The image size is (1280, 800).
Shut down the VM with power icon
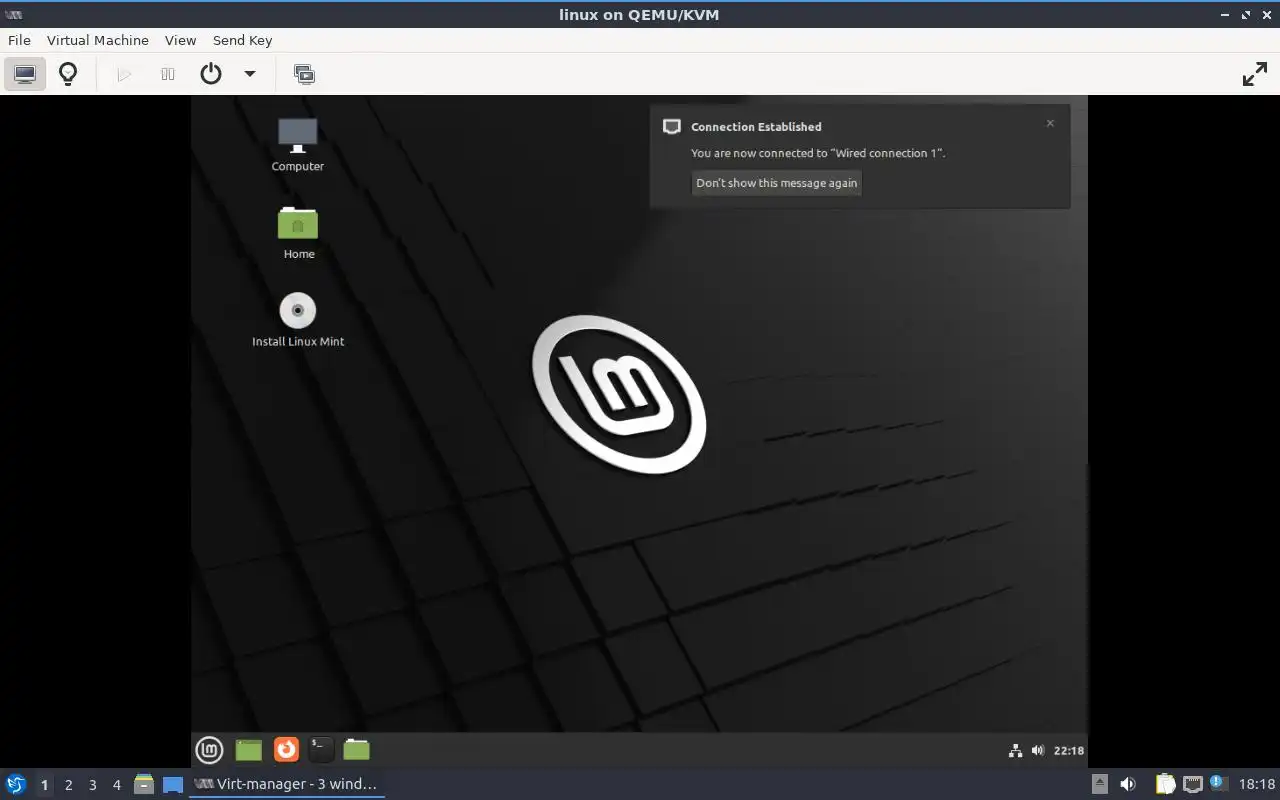tap(211, 74)
